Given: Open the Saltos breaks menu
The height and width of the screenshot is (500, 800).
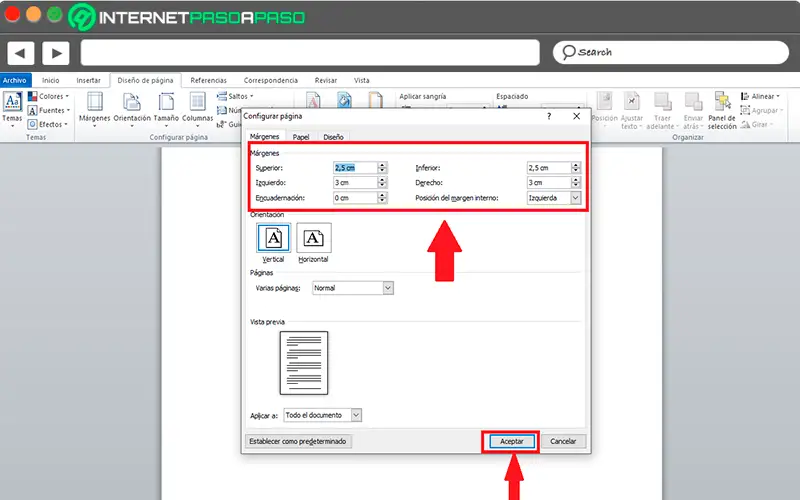Looking at the screenshot, I should point(235,96).
